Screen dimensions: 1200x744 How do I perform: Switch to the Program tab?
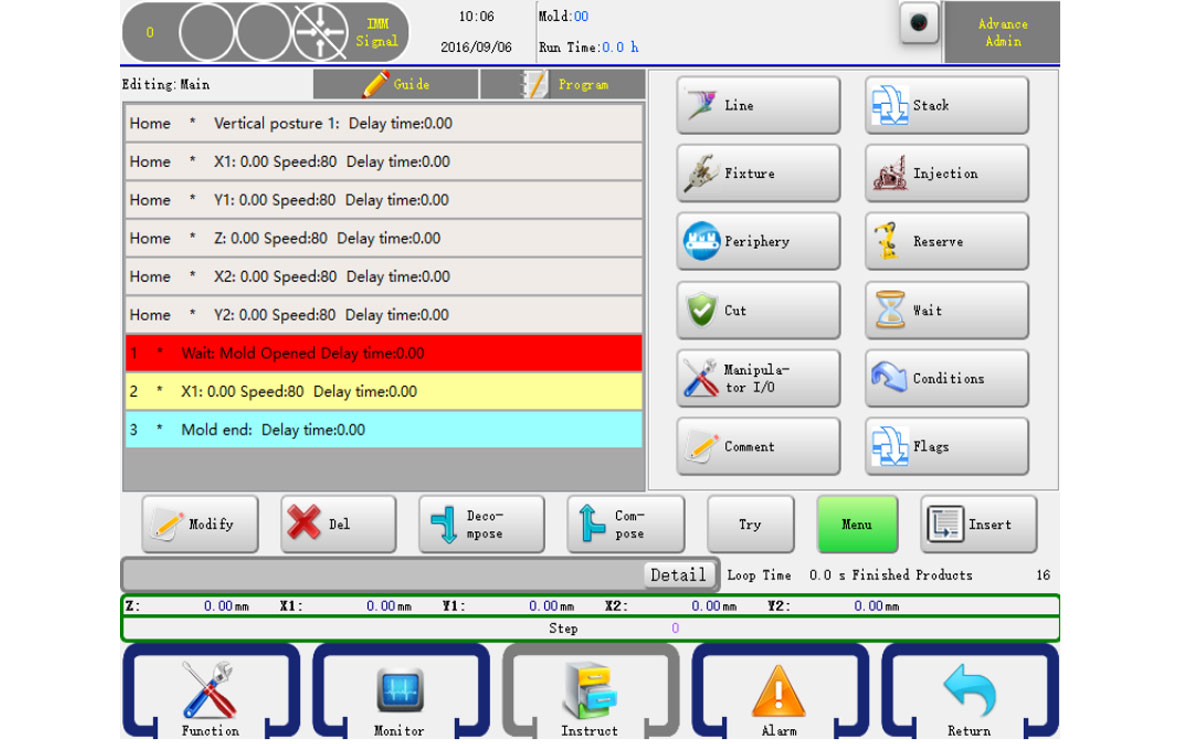[562, 85]
